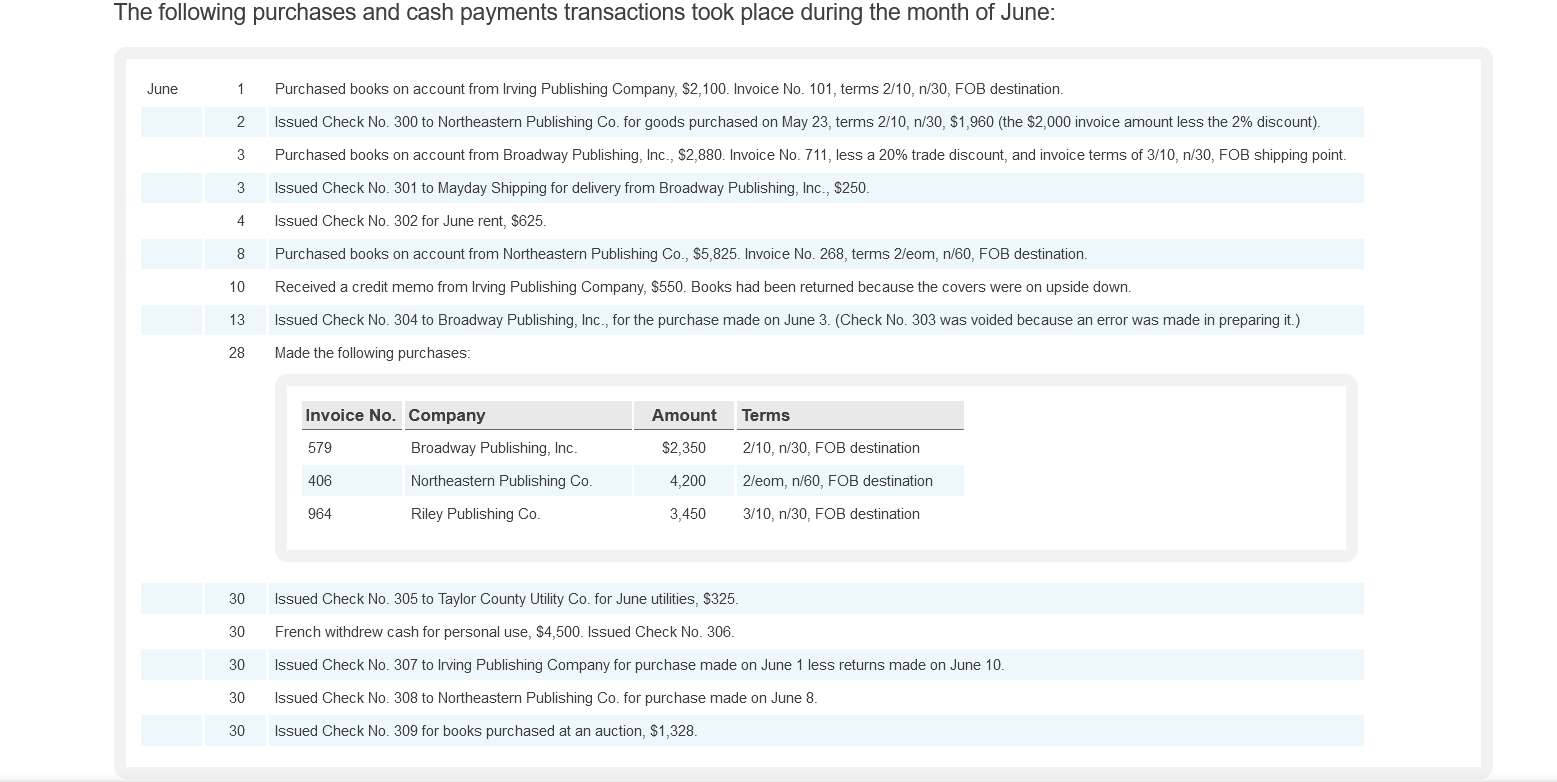Viewport: 1557px width, 782px height.
Task: Select the Check No. 309 auction books entry
Action: [486, 731]
